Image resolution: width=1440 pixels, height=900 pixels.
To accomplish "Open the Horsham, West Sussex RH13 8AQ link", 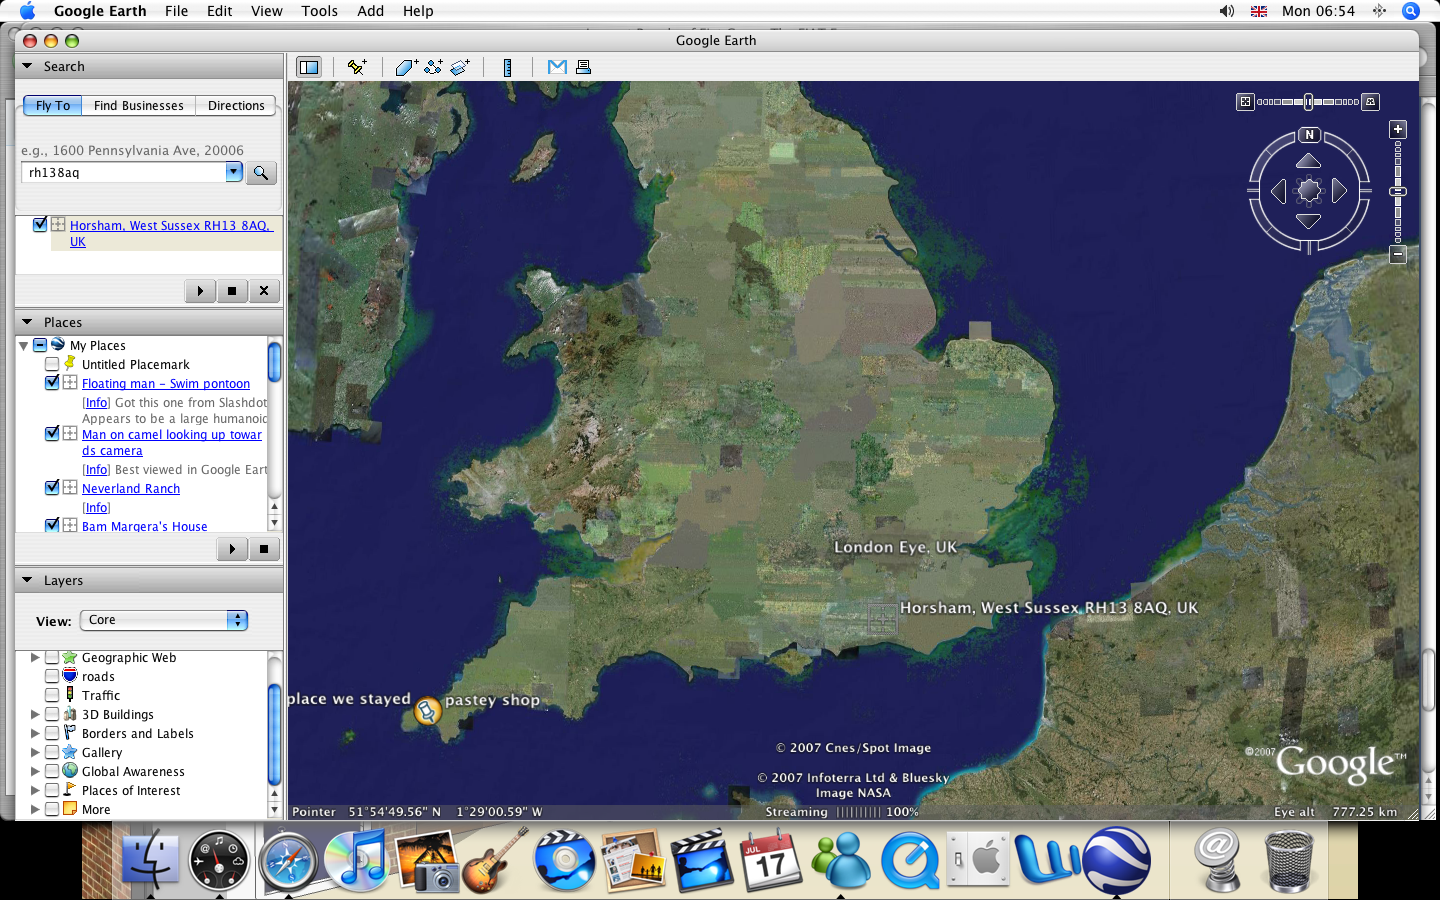I will (x=171, y=234).
